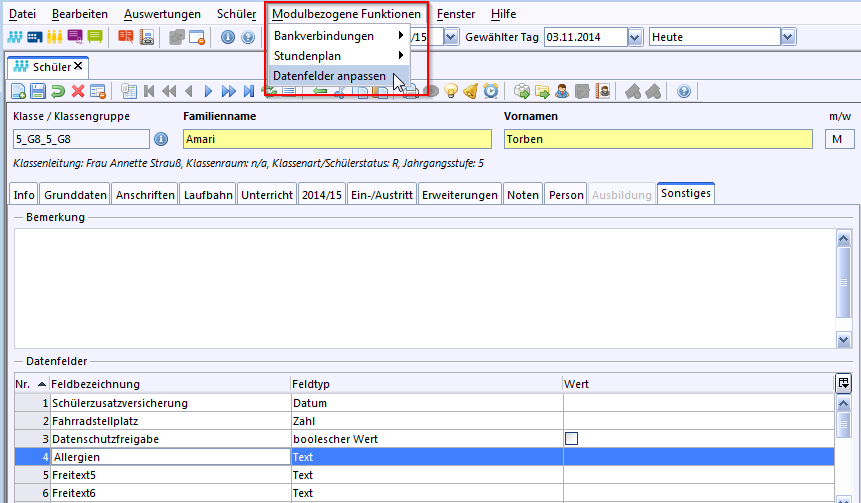Open the Noten tab
Screen dimensions: 861x503
point(522,195)
